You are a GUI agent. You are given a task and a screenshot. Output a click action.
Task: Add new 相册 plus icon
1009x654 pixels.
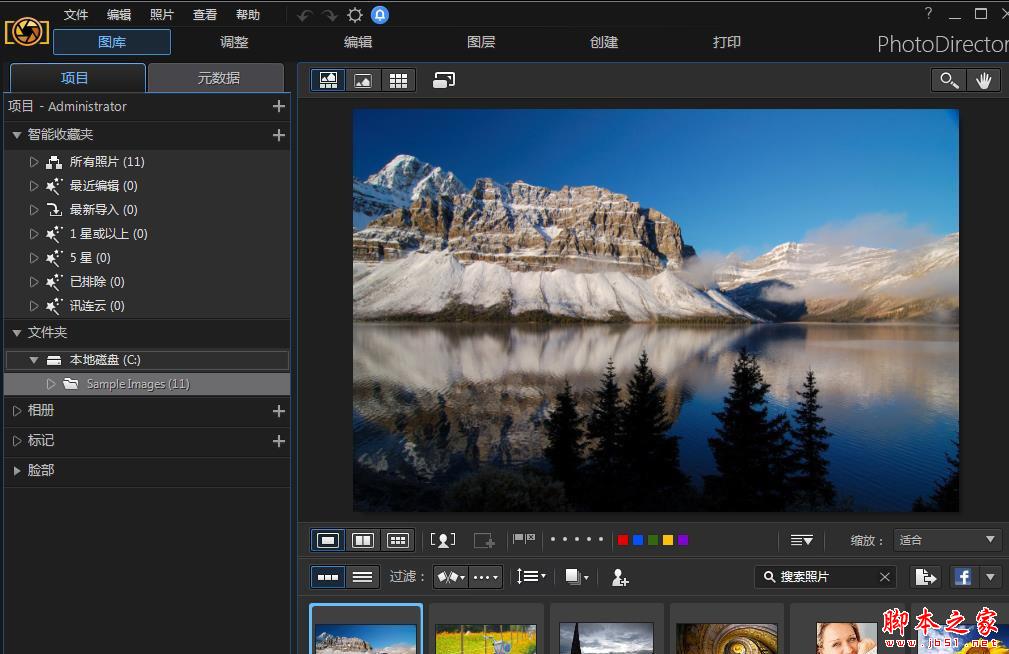coord(279,411)
